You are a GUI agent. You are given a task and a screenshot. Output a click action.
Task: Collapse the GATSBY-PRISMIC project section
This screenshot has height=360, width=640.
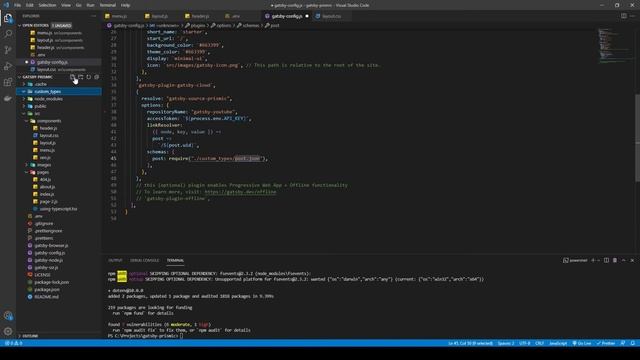click(x=37, y=77)
